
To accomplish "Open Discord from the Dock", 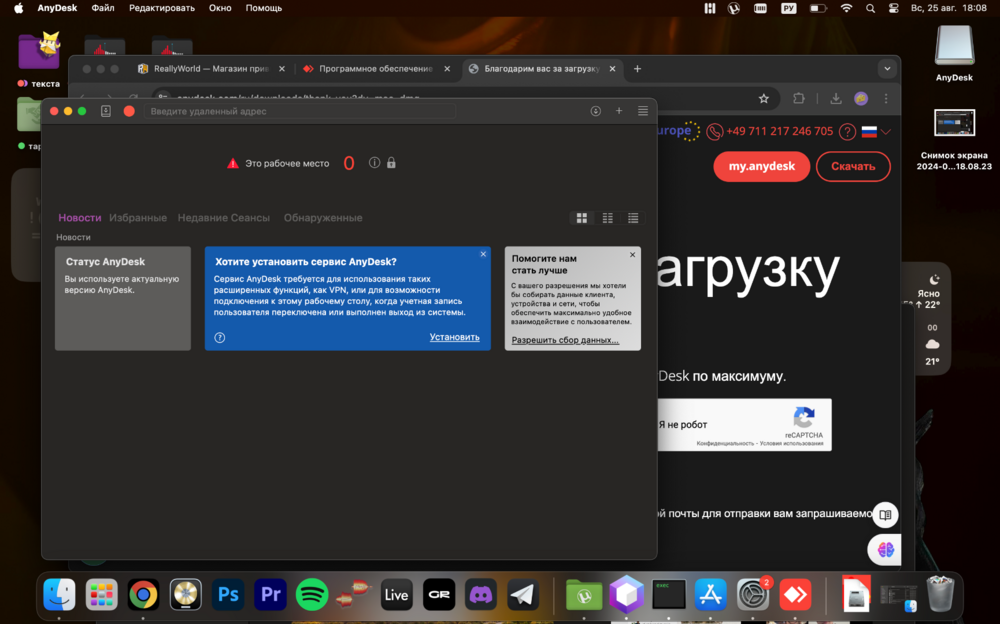I will pyautogui.click(x=480, y=595).
